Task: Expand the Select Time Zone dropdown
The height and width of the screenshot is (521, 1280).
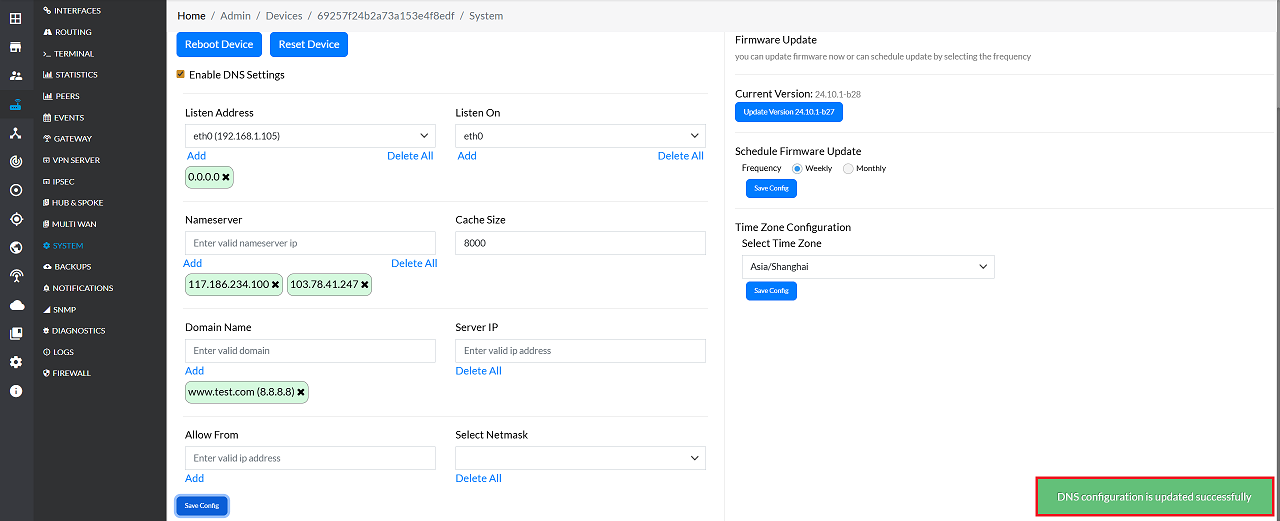Action: coord(868,267)
